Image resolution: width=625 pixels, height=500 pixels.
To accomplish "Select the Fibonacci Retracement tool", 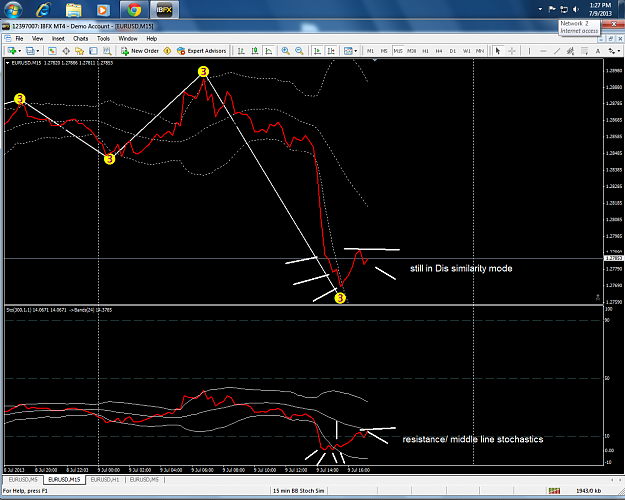I will [584, 51].
